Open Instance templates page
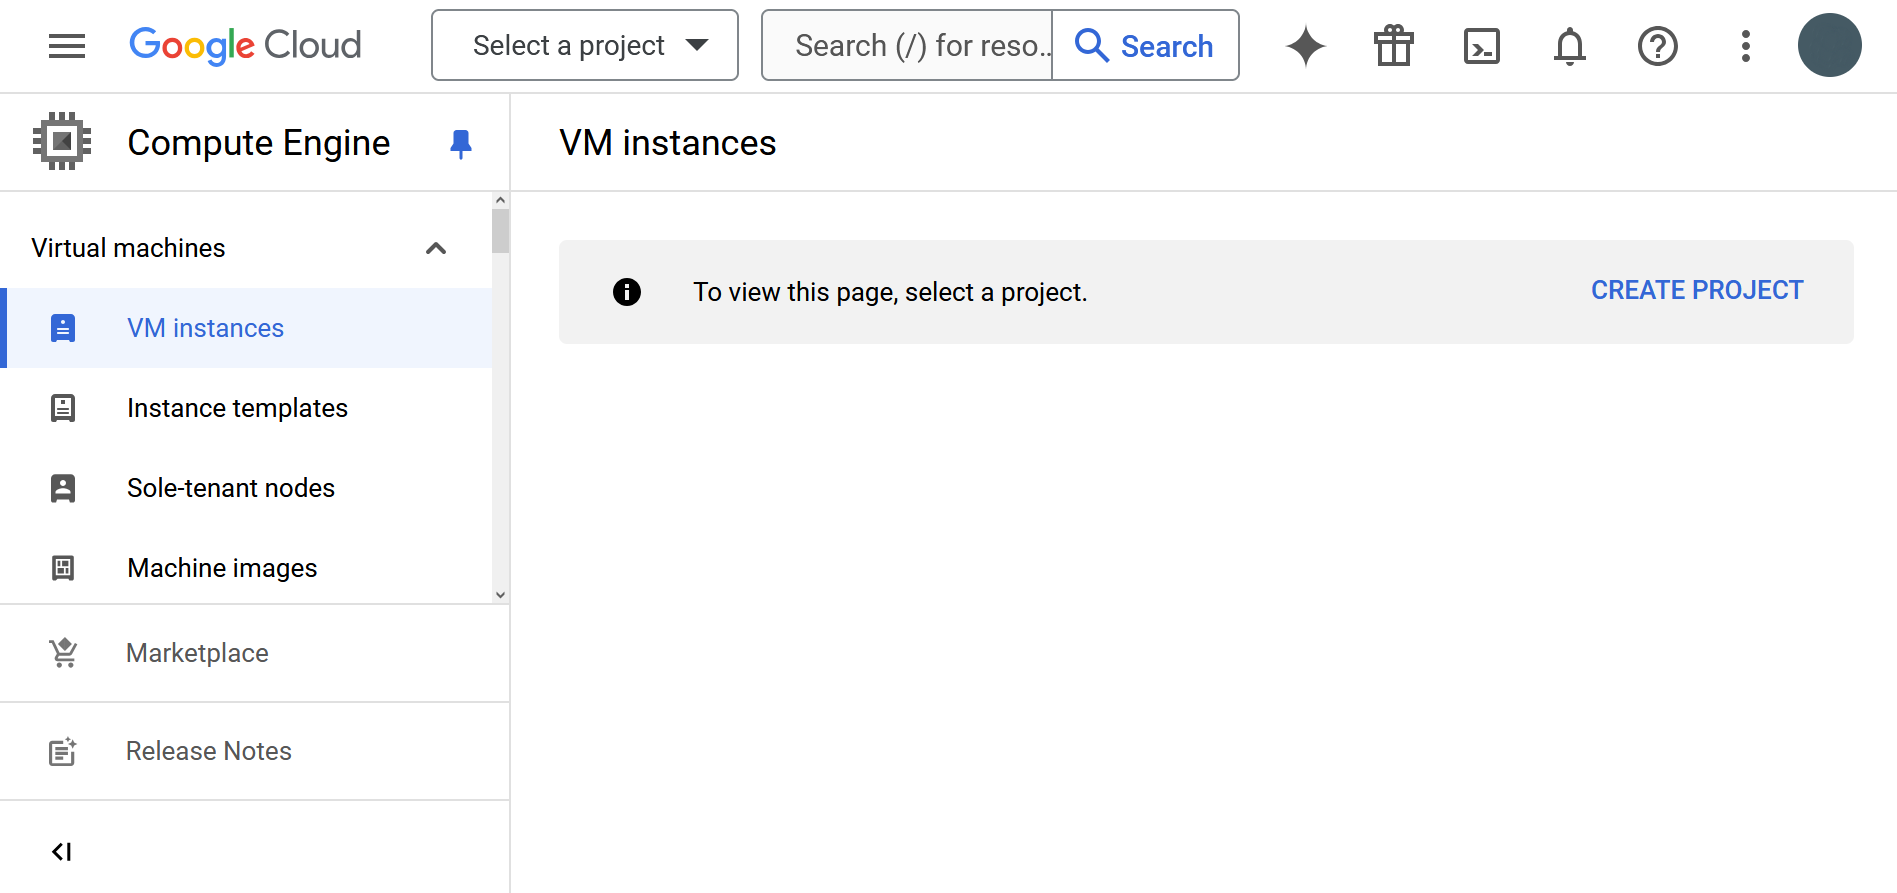 246,408
